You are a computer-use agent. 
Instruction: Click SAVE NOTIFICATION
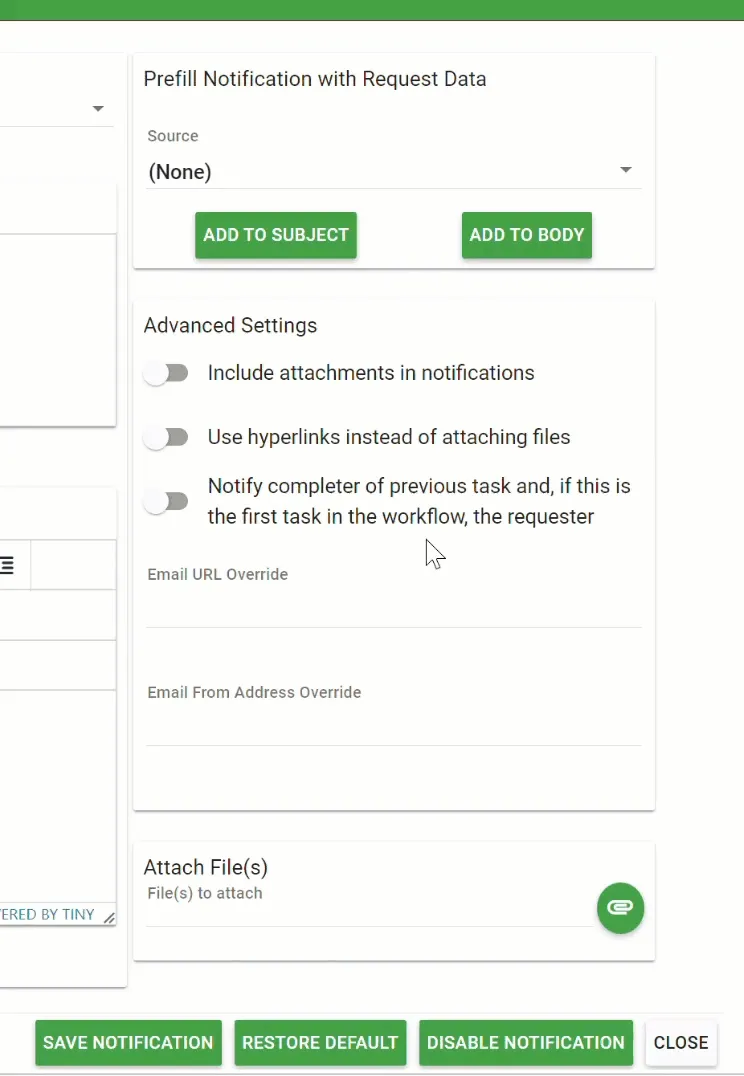(x=128, y=1042)
